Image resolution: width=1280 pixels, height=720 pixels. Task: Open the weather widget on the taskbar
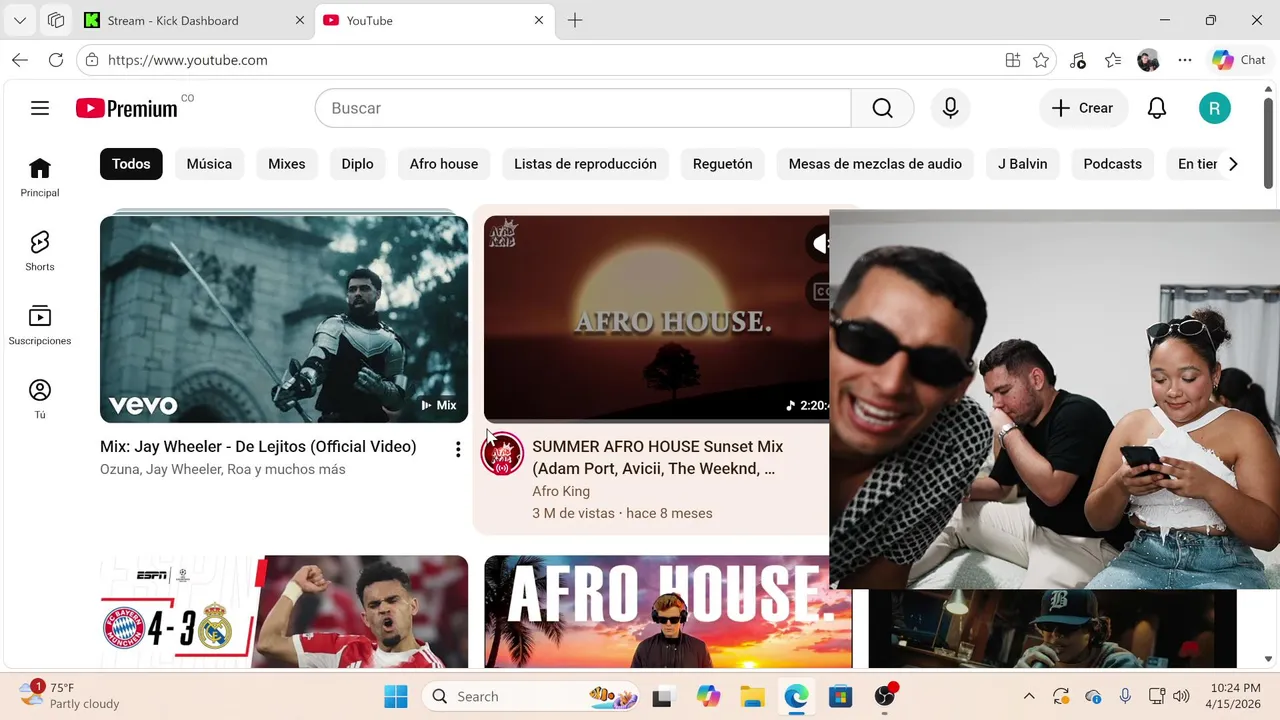click(x=70, y=696)
